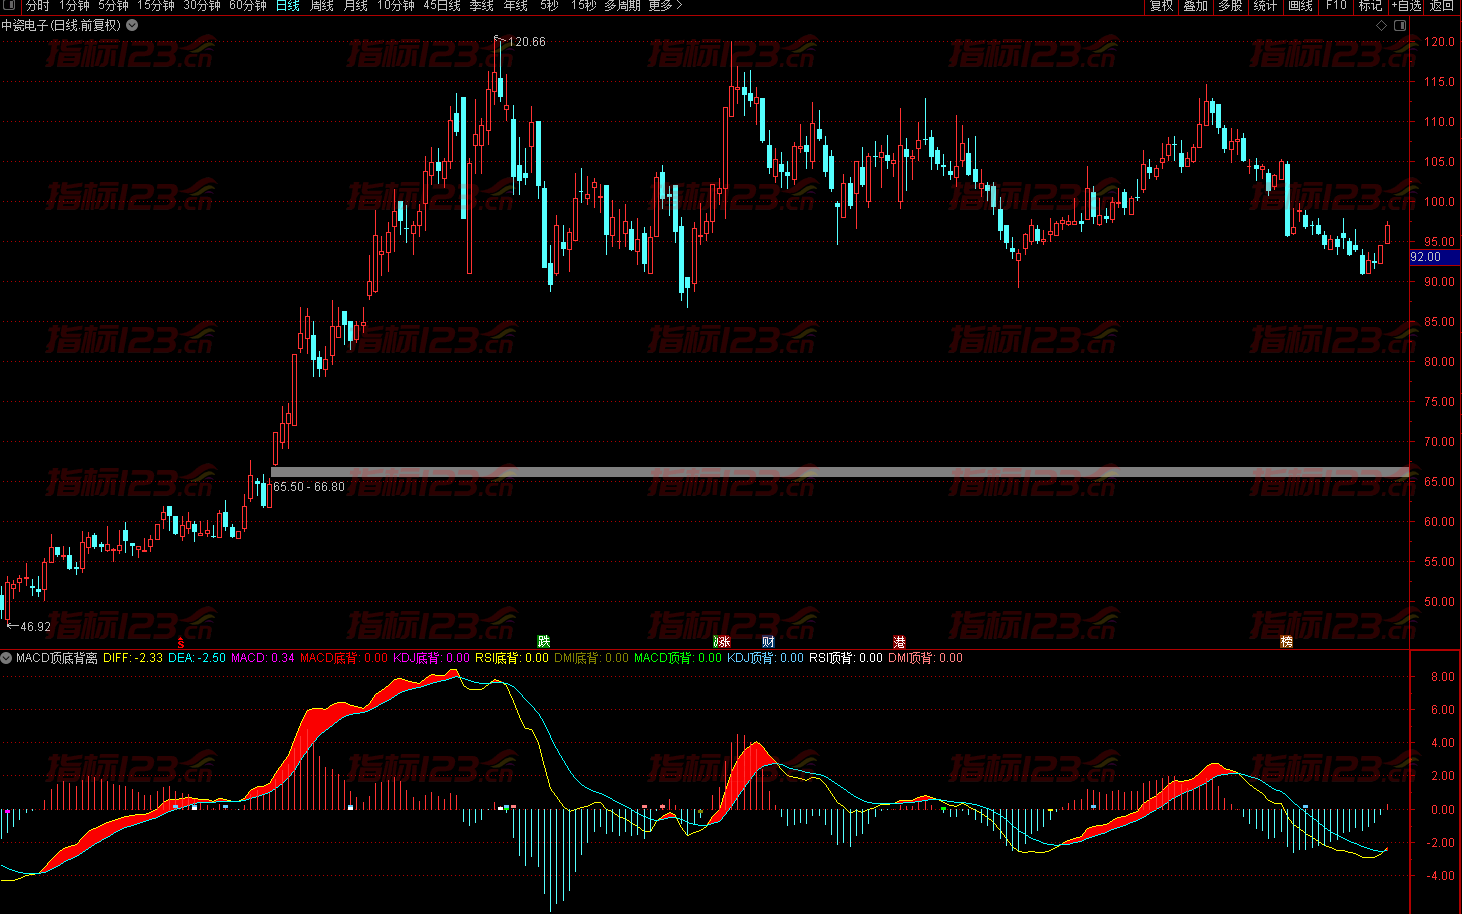Click the KDJ顶背: 0.00 value
The image size is (1462, 914).
(x=765, y=658)
